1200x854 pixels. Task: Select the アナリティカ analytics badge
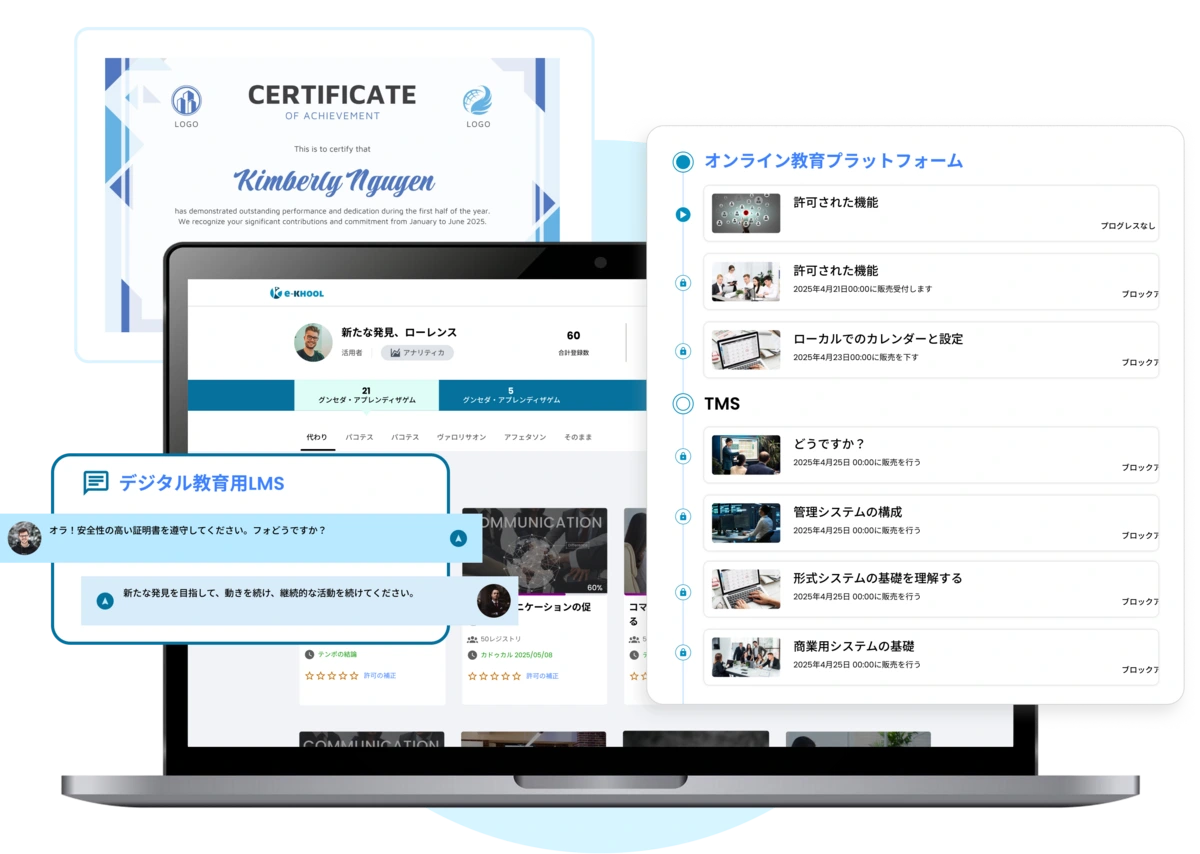click(x=416, y=353)
